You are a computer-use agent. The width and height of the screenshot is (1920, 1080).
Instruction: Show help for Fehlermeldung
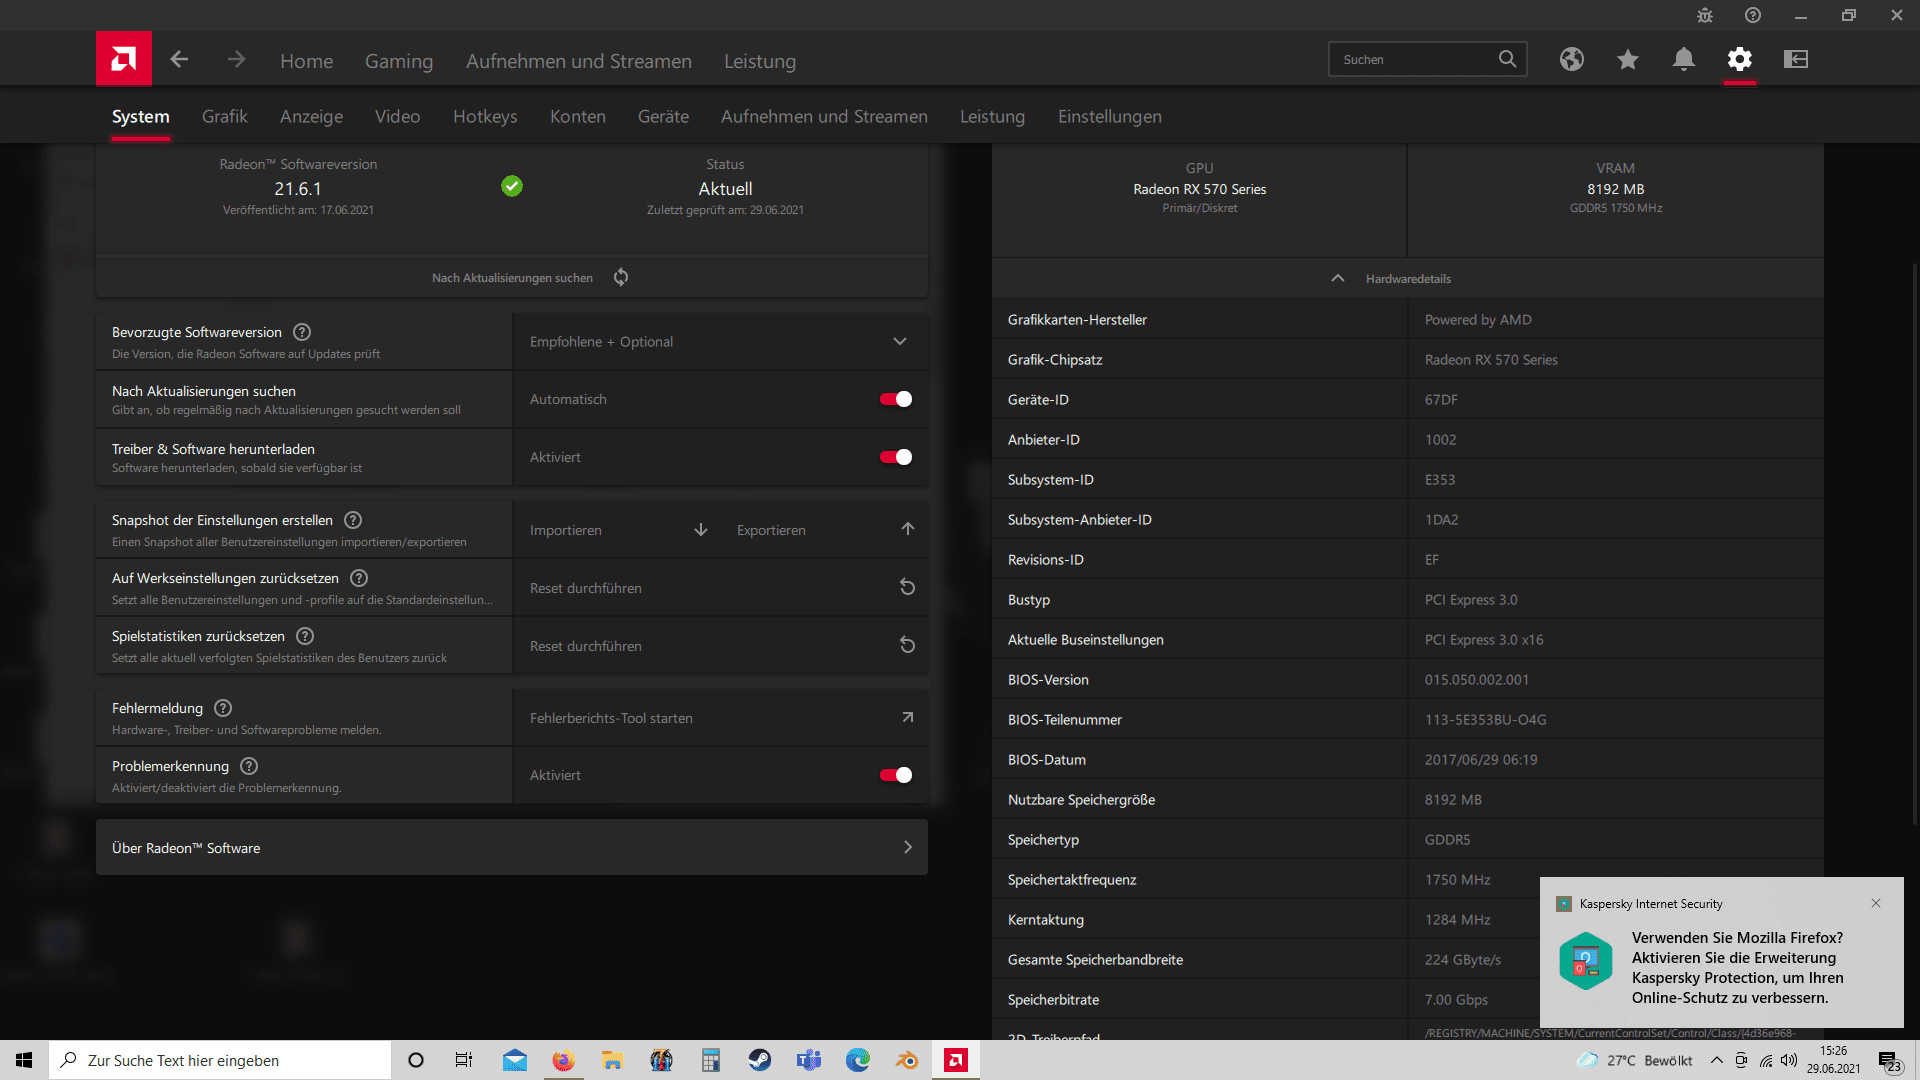[223, 708]
